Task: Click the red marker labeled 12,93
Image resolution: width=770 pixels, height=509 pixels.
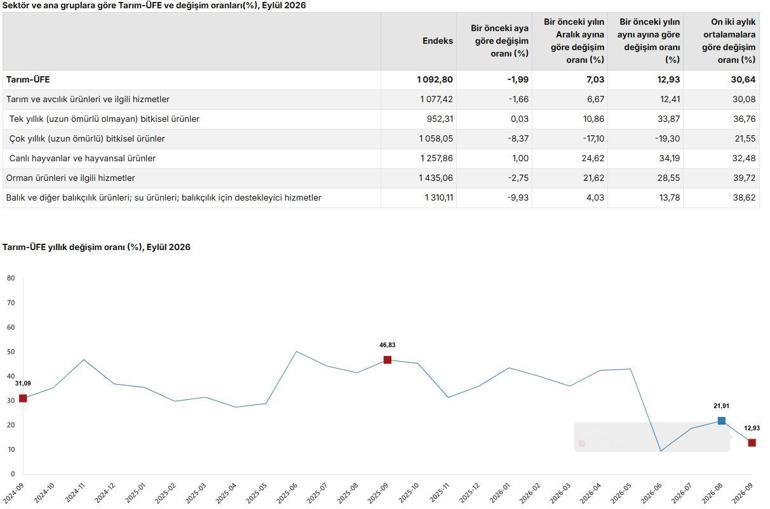Action: (752, 443)
